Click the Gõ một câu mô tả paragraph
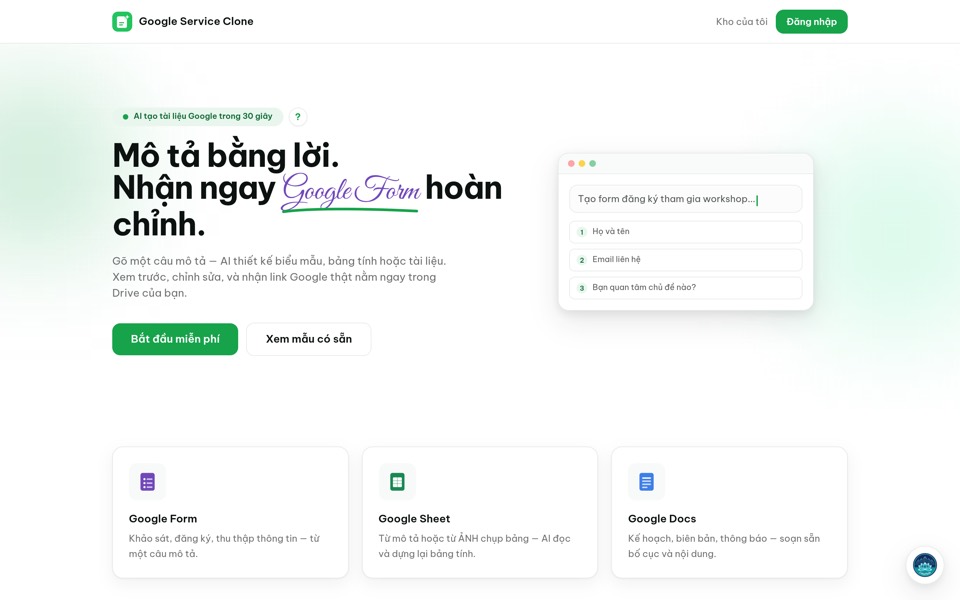The width and height of the screenshot is (960, 600). click(x=279, y=277)
